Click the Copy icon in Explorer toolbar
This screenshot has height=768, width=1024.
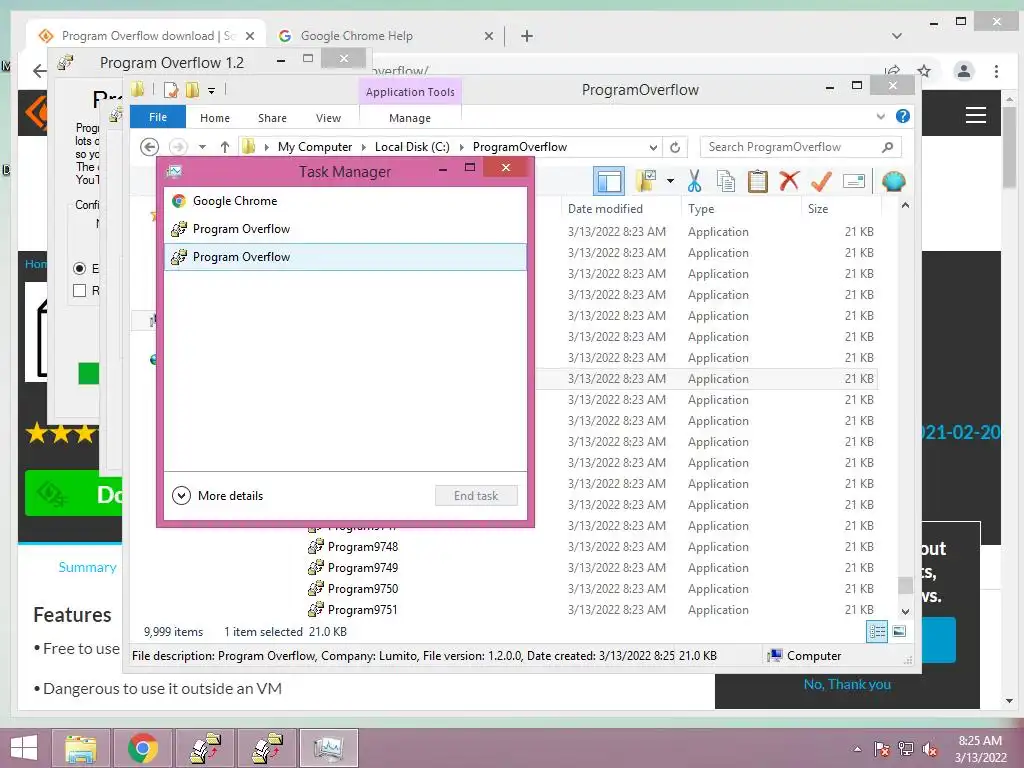726,181
